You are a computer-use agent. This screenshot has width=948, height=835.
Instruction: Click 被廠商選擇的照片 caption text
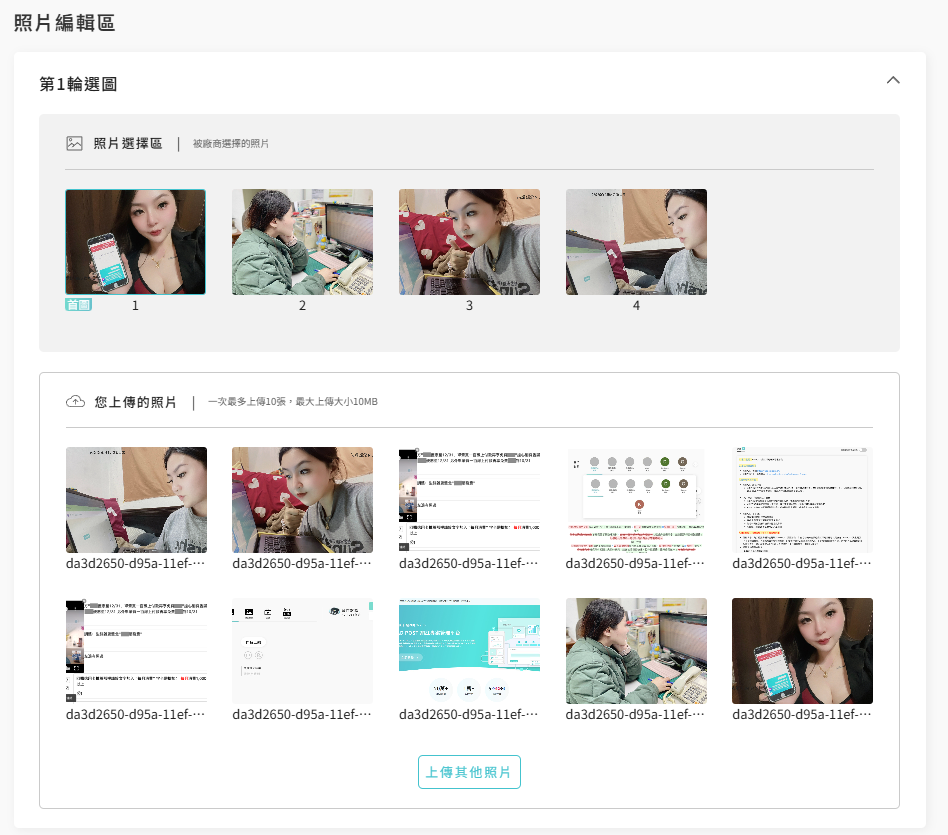click(x=230, y=144)
